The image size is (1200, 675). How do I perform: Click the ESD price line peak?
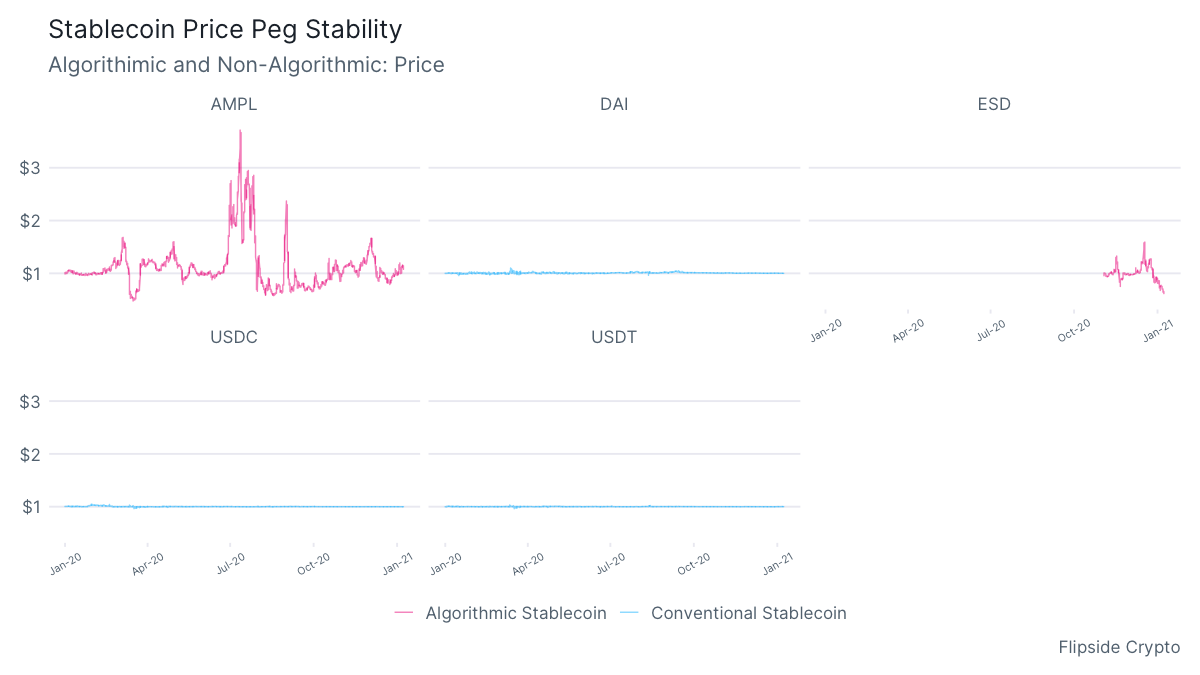tap(1144, 243)
